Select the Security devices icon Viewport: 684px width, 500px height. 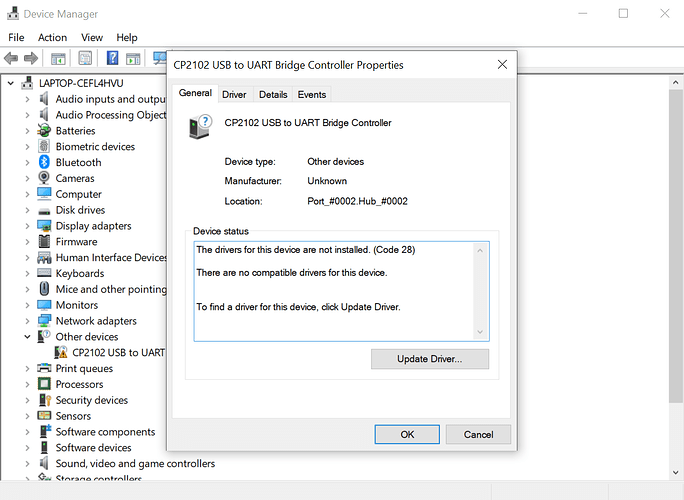(45, 400)
